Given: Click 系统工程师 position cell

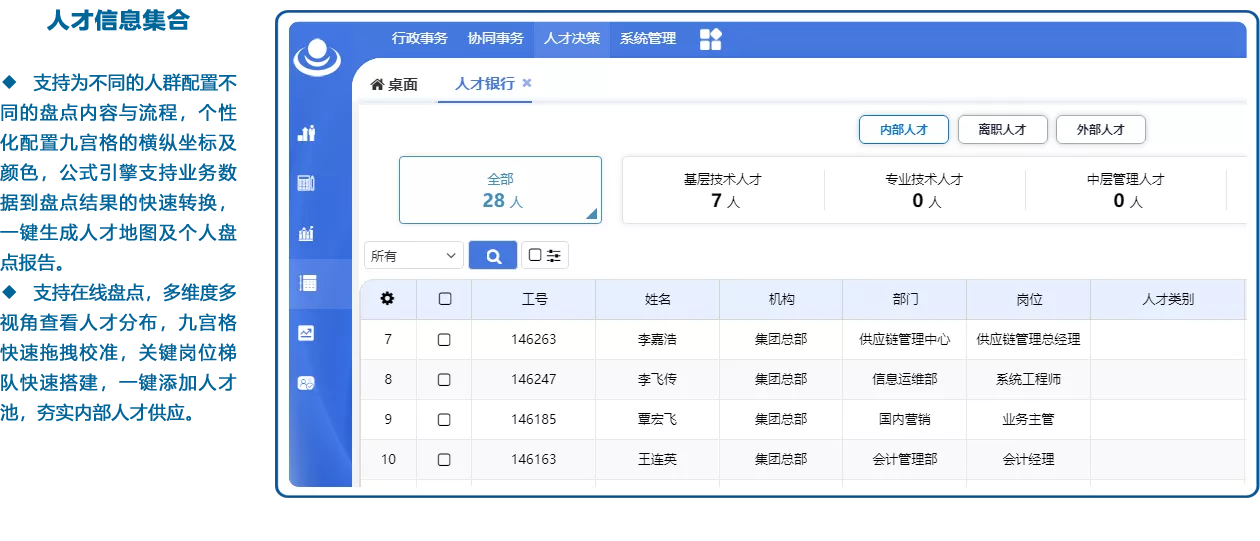Looking at the screenshot, I should [x=1029, y=380].
